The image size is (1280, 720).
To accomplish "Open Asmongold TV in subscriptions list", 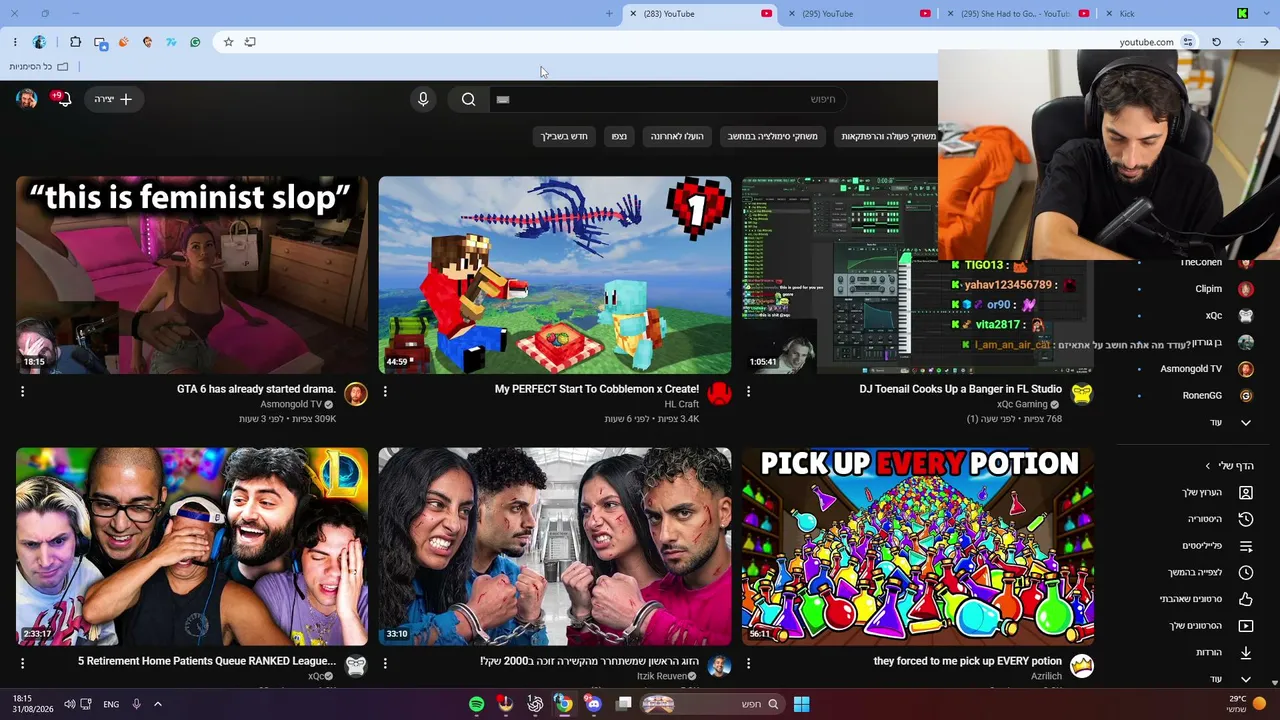I will (1191, 369).
